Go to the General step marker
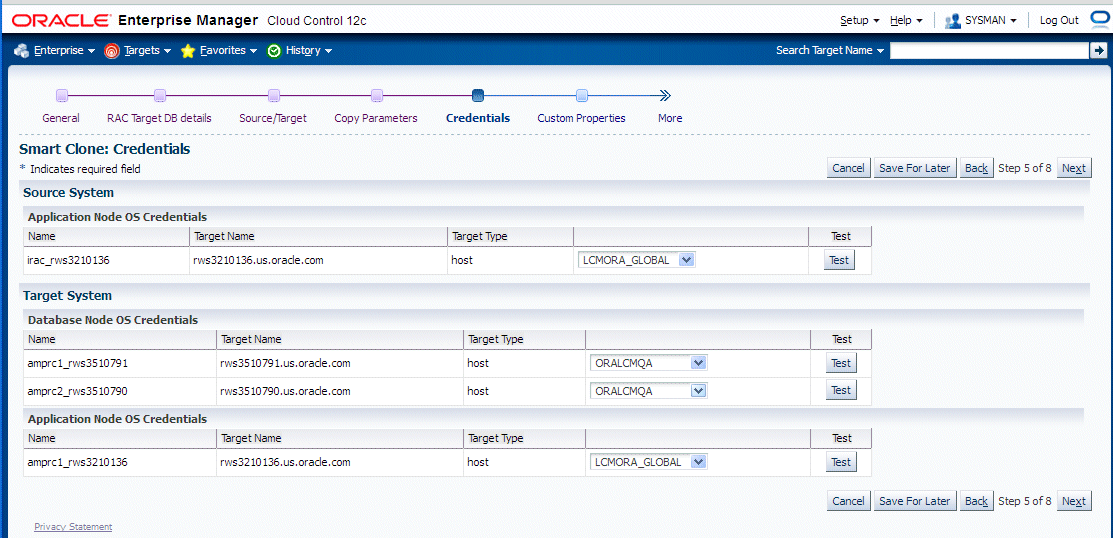Screen dimensions: 1113x538 [x=62, y=95]
